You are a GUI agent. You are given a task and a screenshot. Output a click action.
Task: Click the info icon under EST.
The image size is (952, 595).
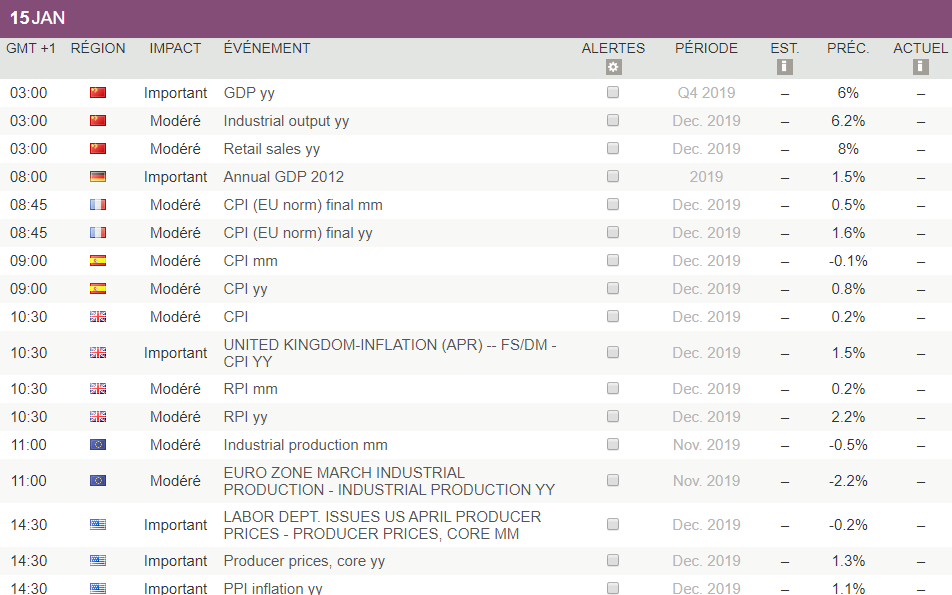click(x=785, y=67)
